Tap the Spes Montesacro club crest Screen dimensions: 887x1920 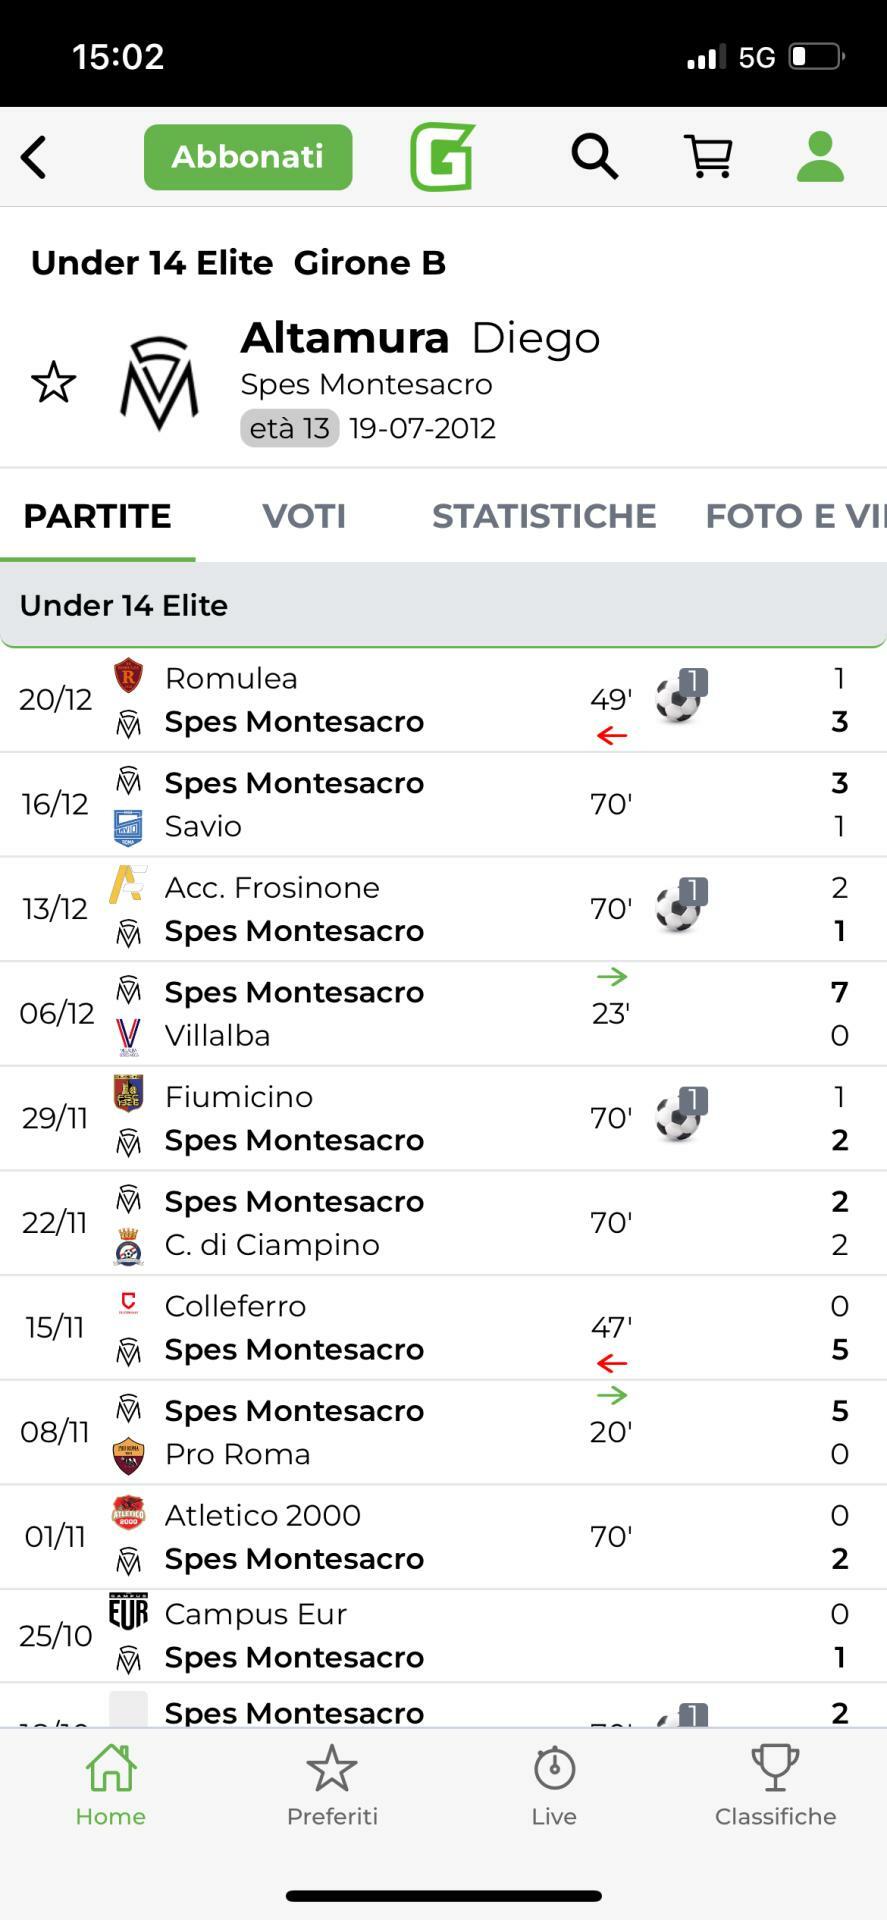tap(159, 383)
